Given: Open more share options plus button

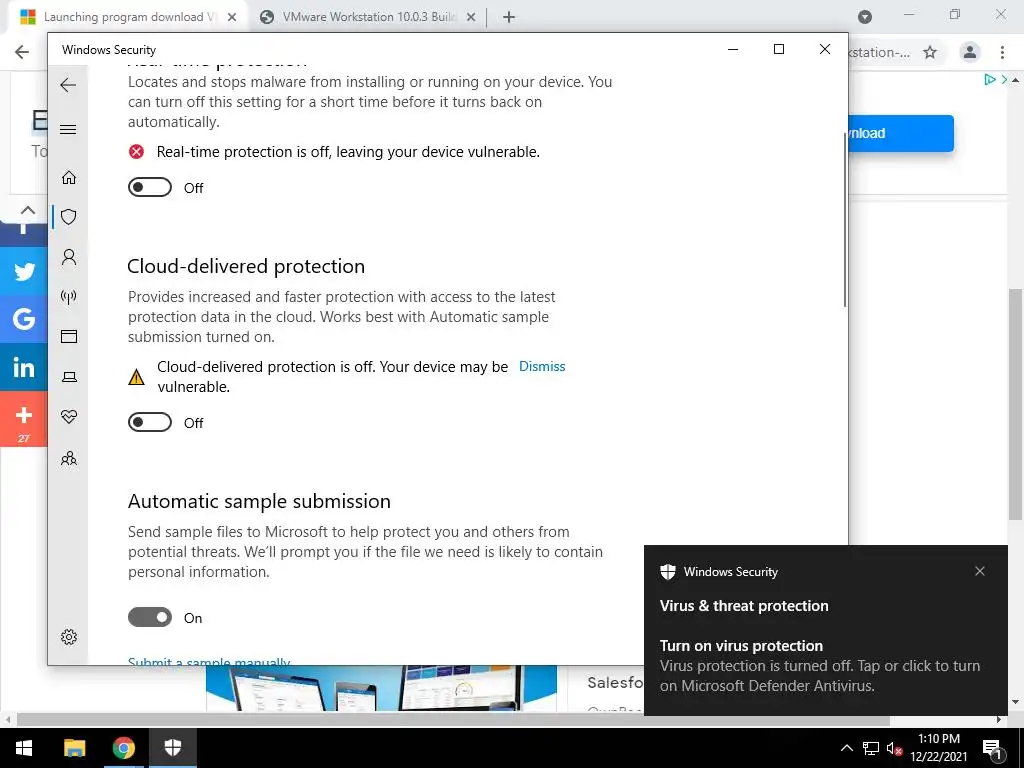Looking at the screenshot, I should 24,419.
